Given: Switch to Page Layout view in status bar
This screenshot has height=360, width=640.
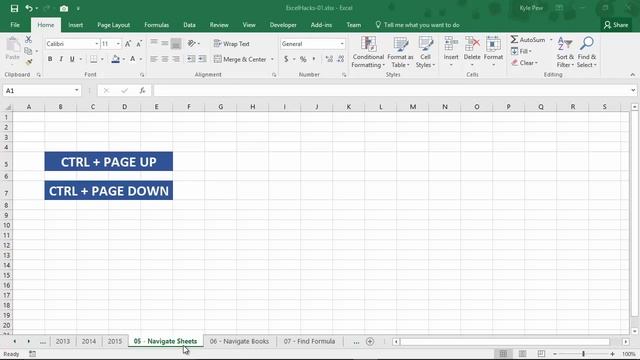Looking at the screenshot, I should (x=522, y=354).
